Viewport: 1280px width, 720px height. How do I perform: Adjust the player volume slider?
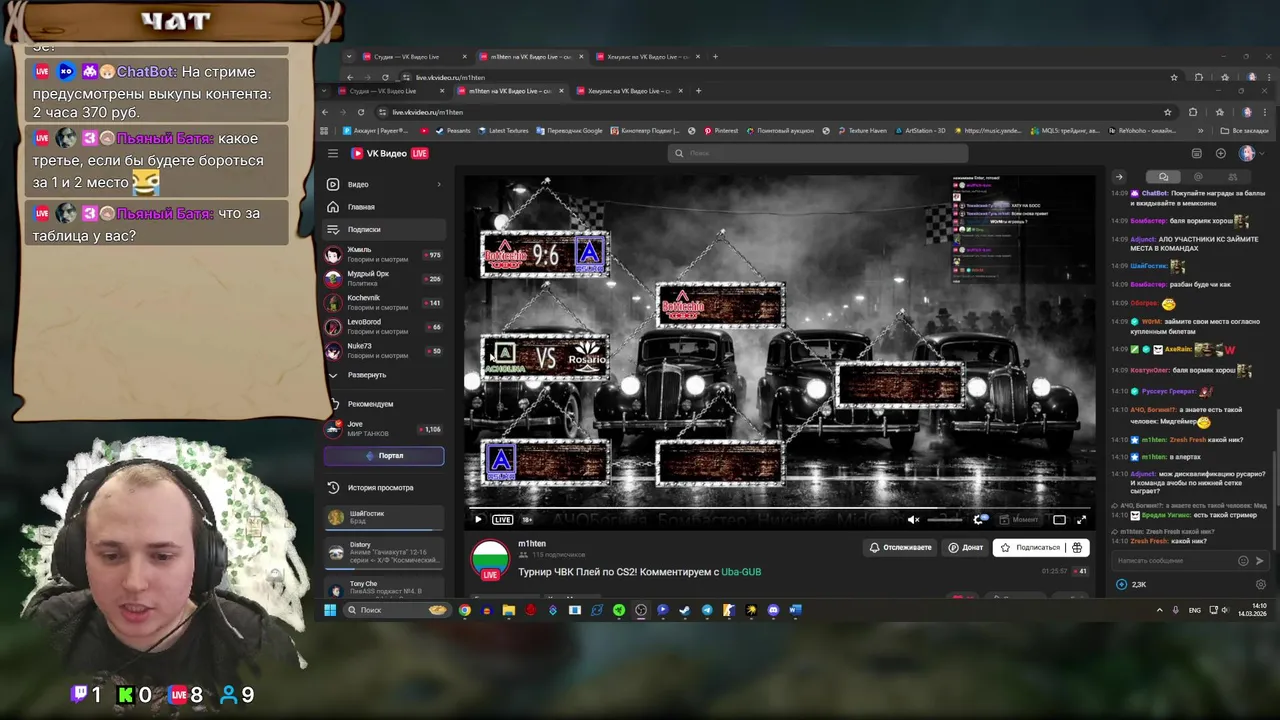[944, 519]
